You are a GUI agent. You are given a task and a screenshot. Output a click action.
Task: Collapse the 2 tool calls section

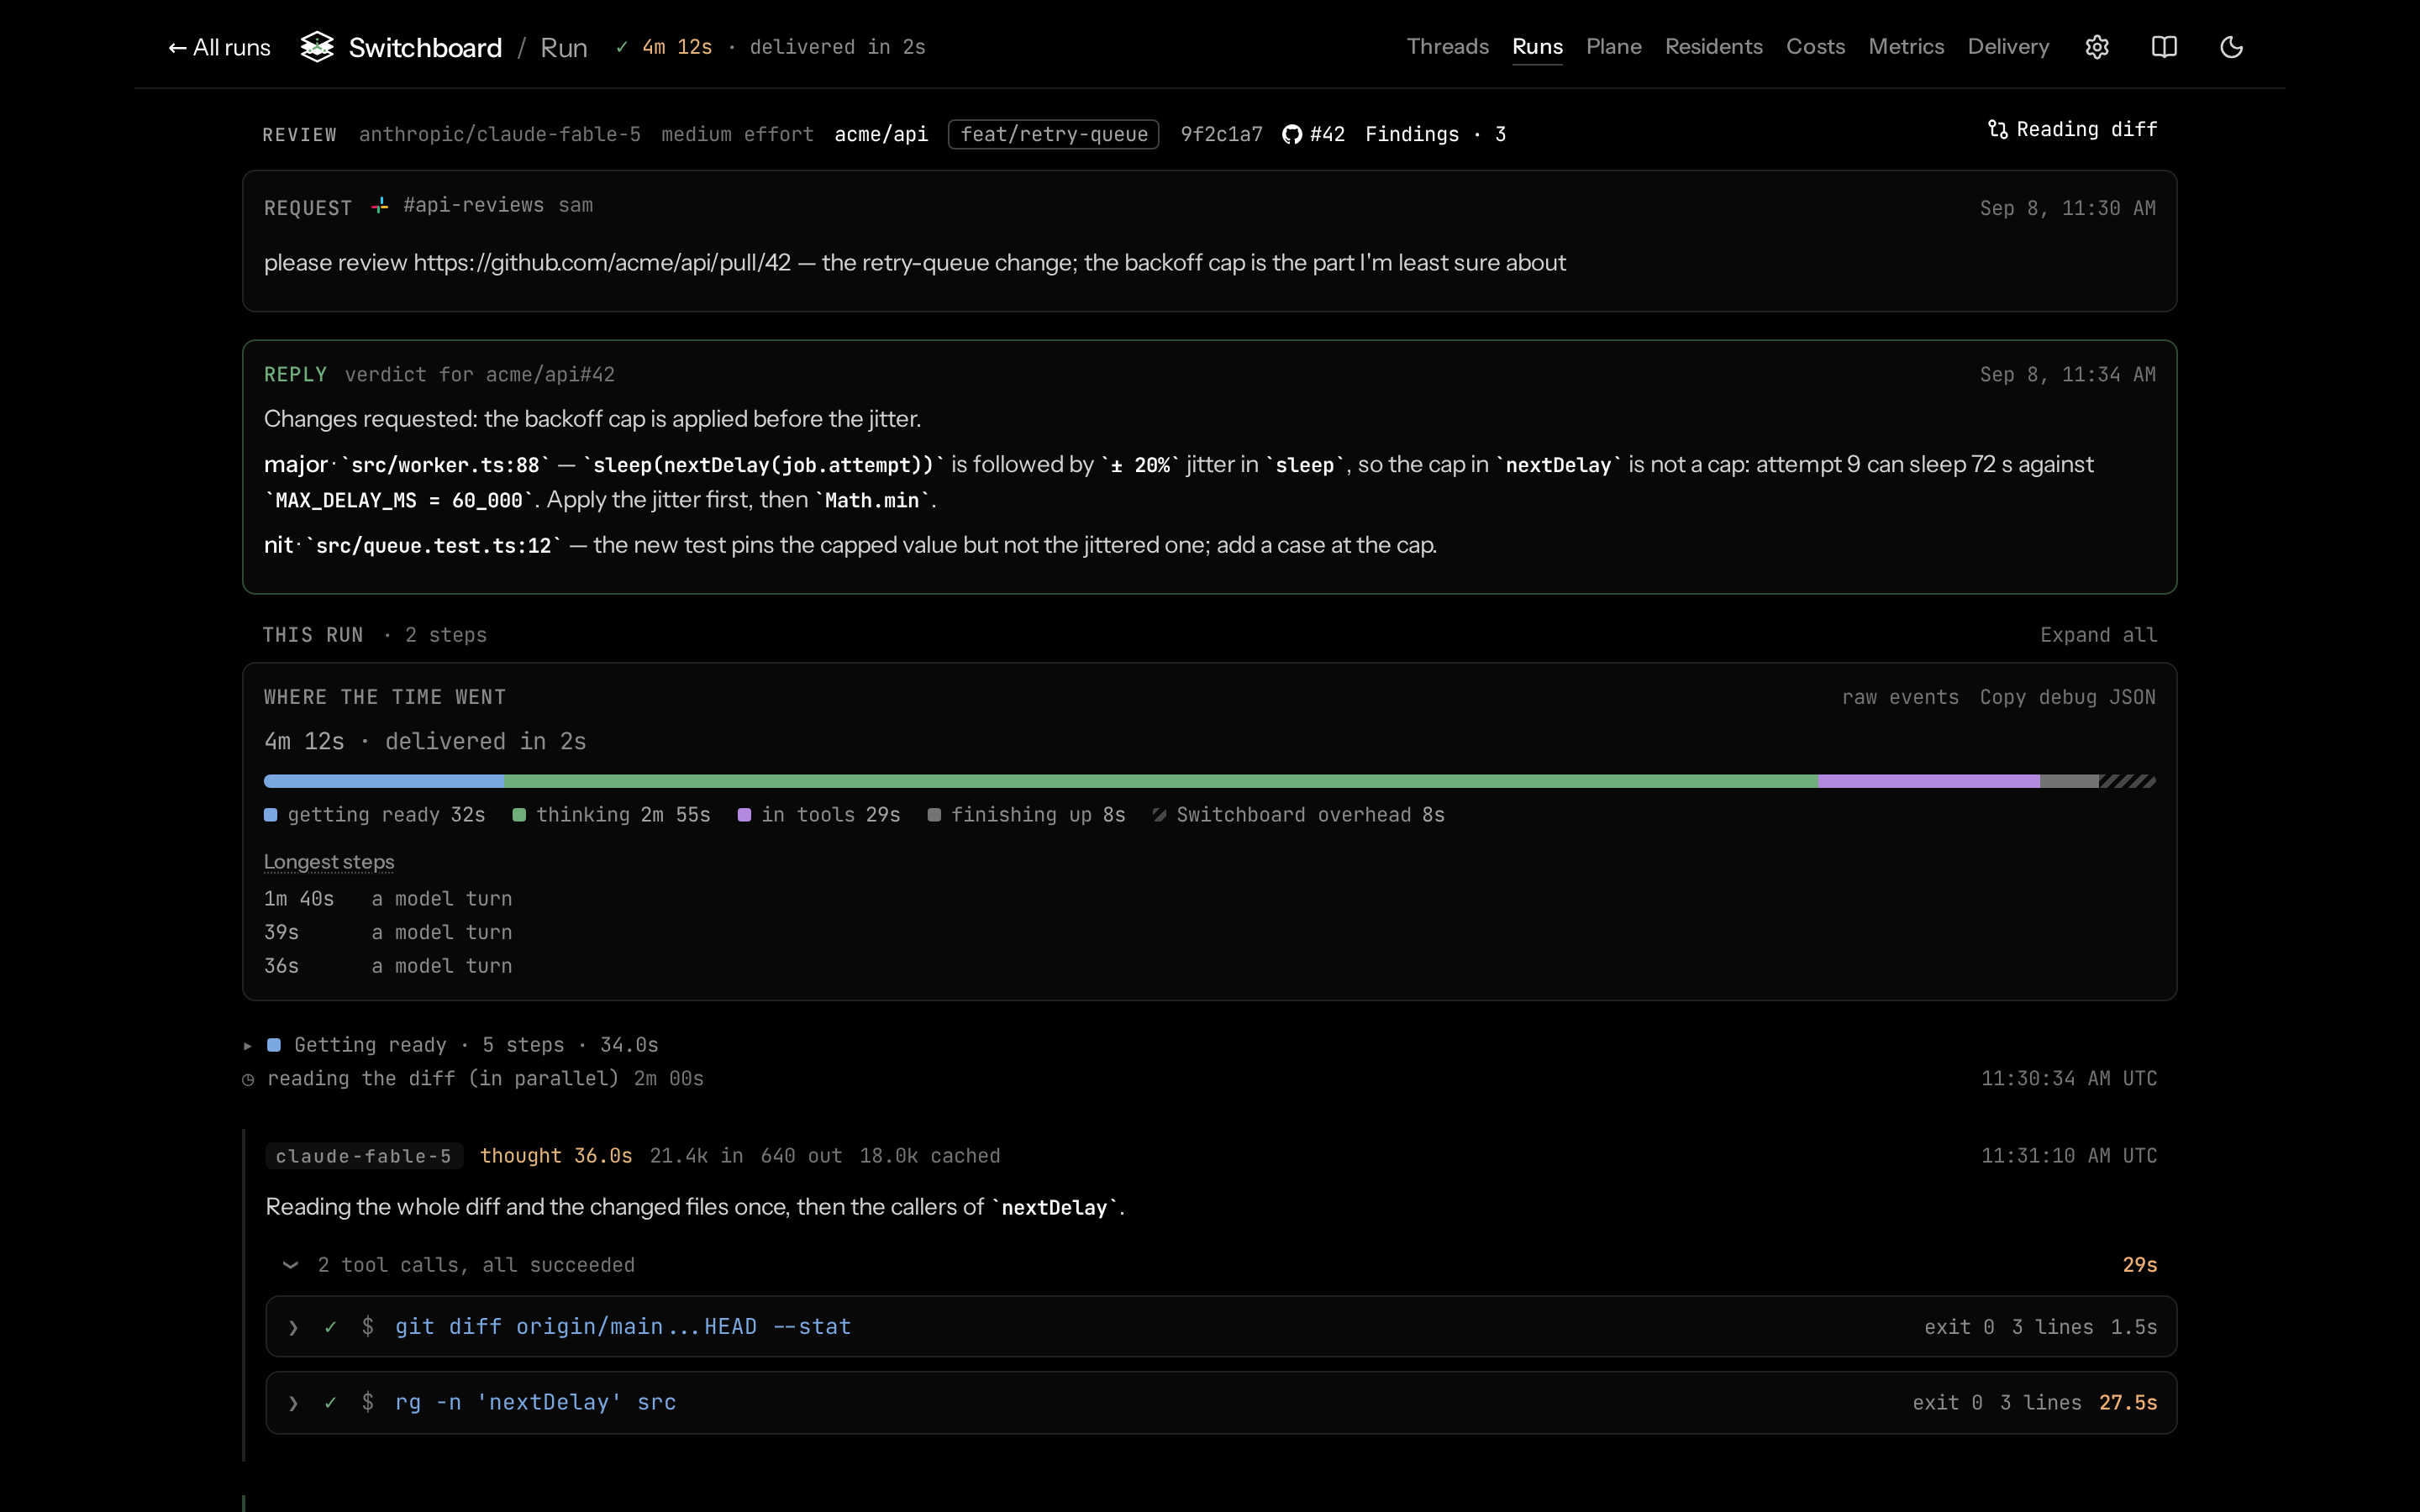click(290, 1265)
